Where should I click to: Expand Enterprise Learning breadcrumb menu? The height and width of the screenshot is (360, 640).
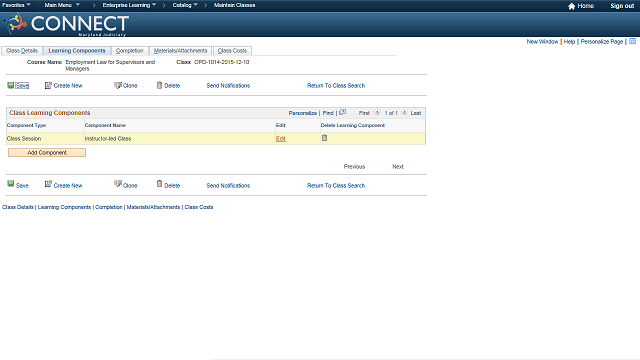point(129,5)
